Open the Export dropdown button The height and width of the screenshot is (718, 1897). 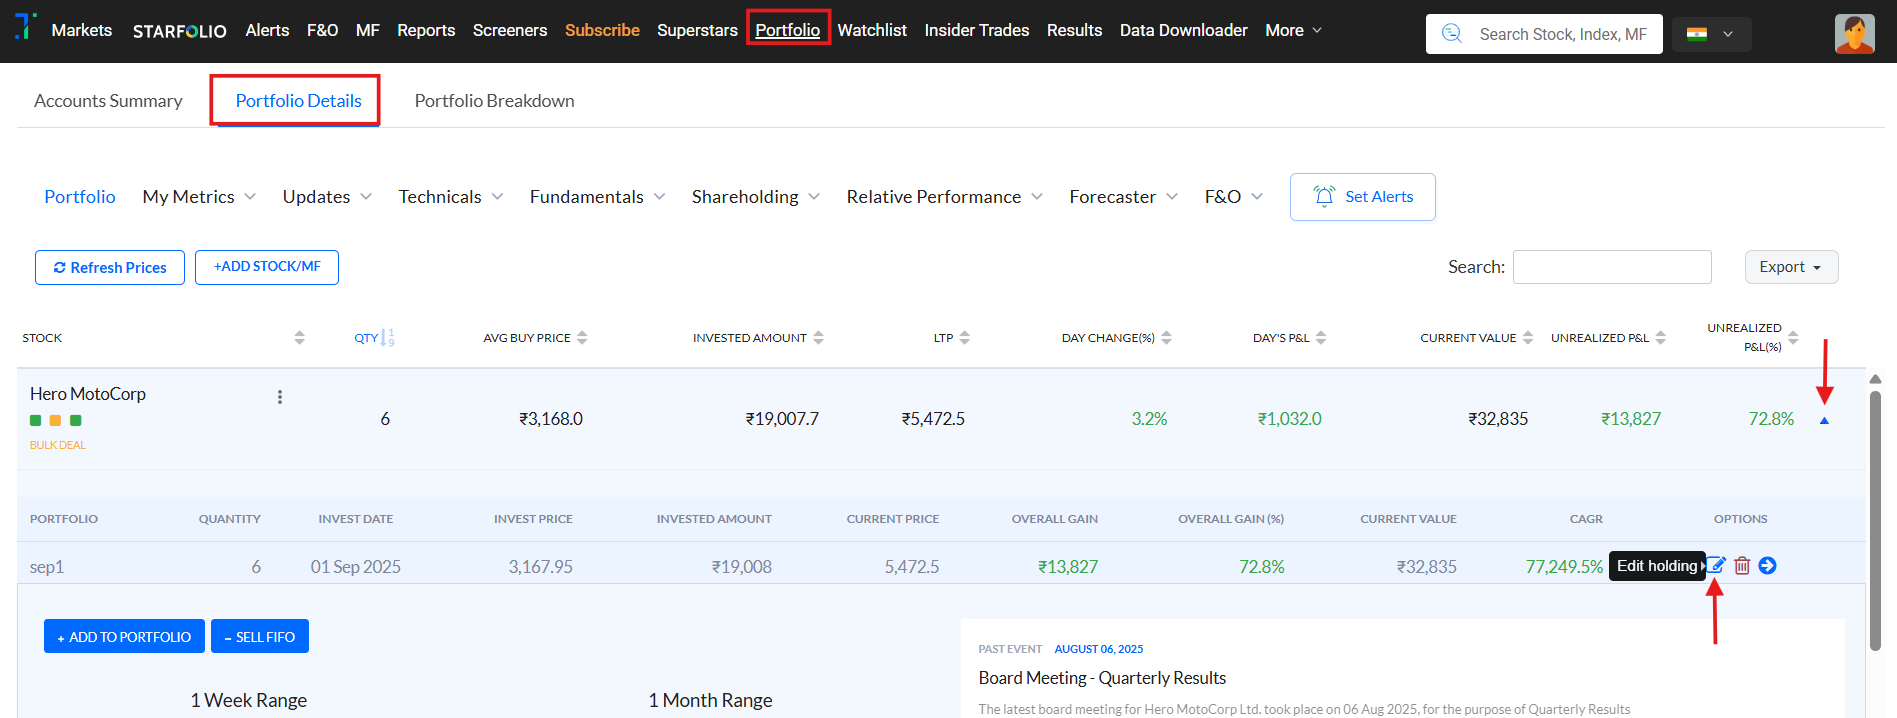(1791, 267)
